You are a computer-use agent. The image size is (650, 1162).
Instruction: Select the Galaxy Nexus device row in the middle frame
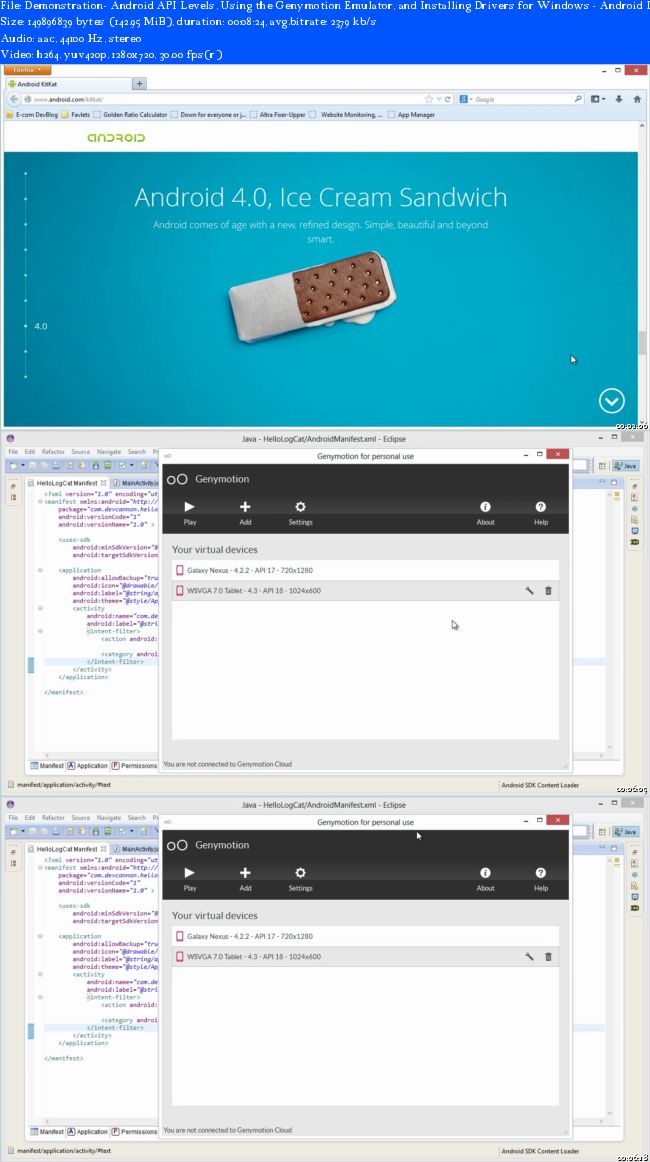365,570
